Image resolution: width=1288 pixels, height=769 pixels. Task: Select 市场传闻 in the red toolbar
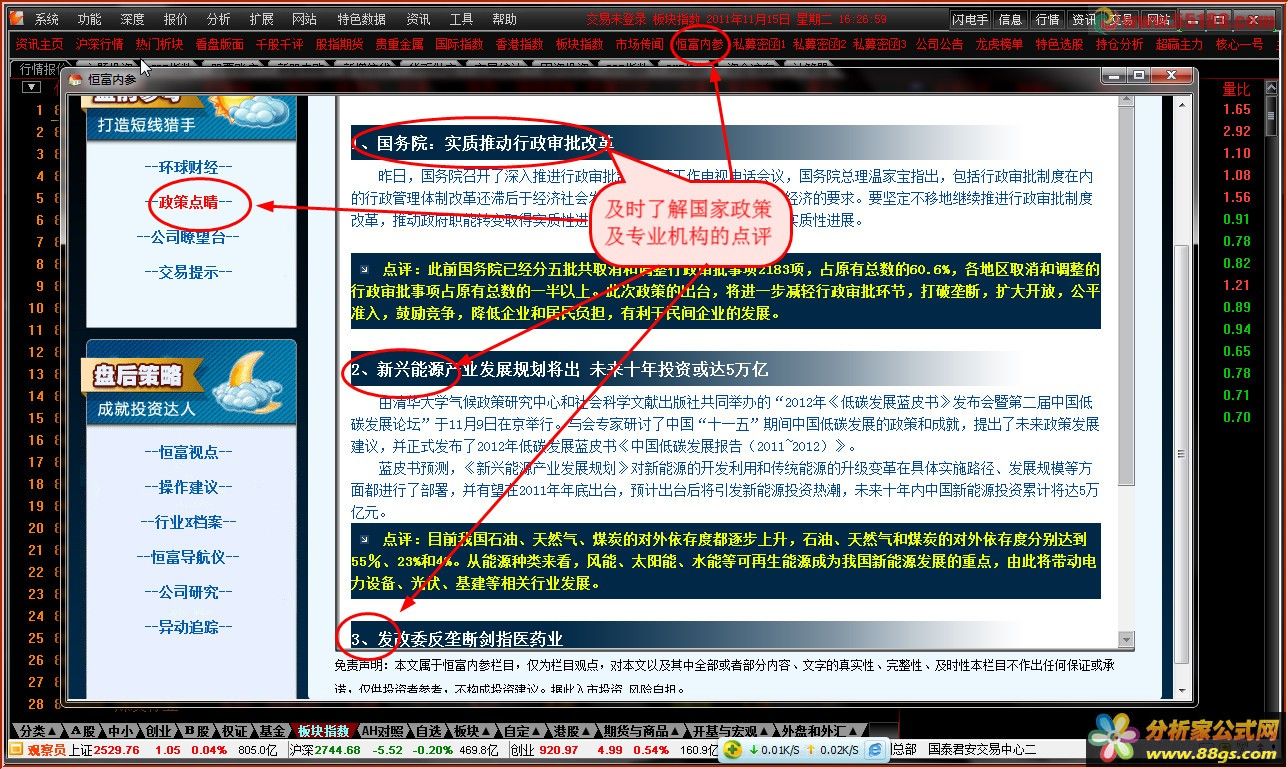tap(639, 44)
